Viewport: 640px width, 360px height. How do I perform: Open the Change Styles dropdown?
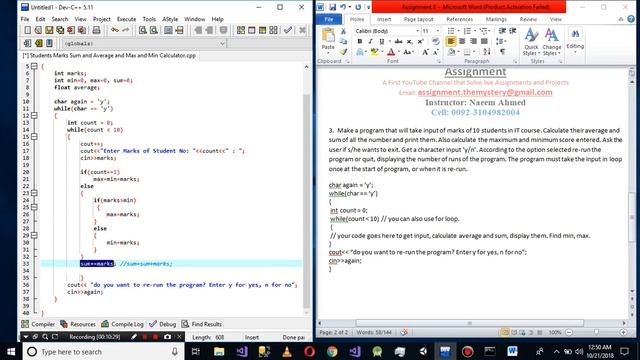[x=551, y=42]
